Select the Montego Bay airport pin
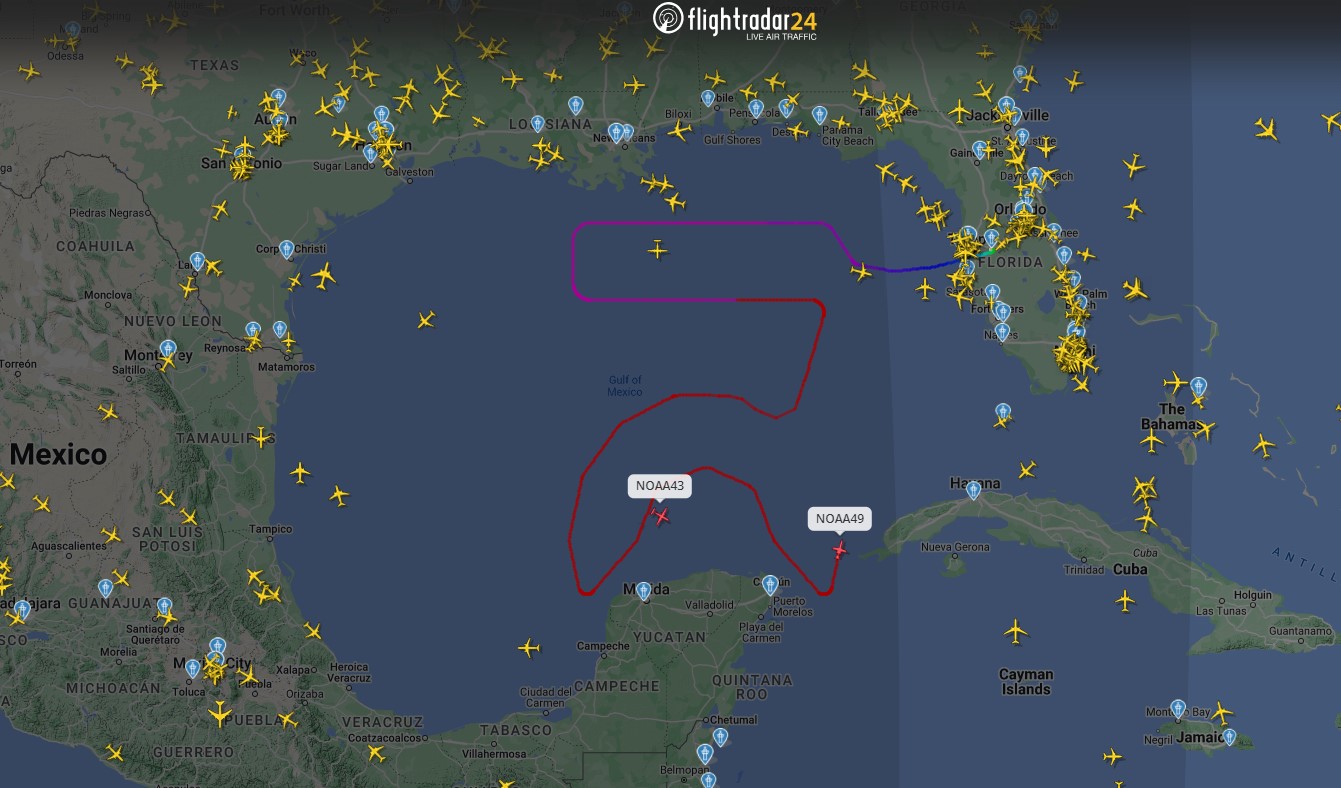The height and width of the screenshot is (788, 1341). (x=1179, y=709)
